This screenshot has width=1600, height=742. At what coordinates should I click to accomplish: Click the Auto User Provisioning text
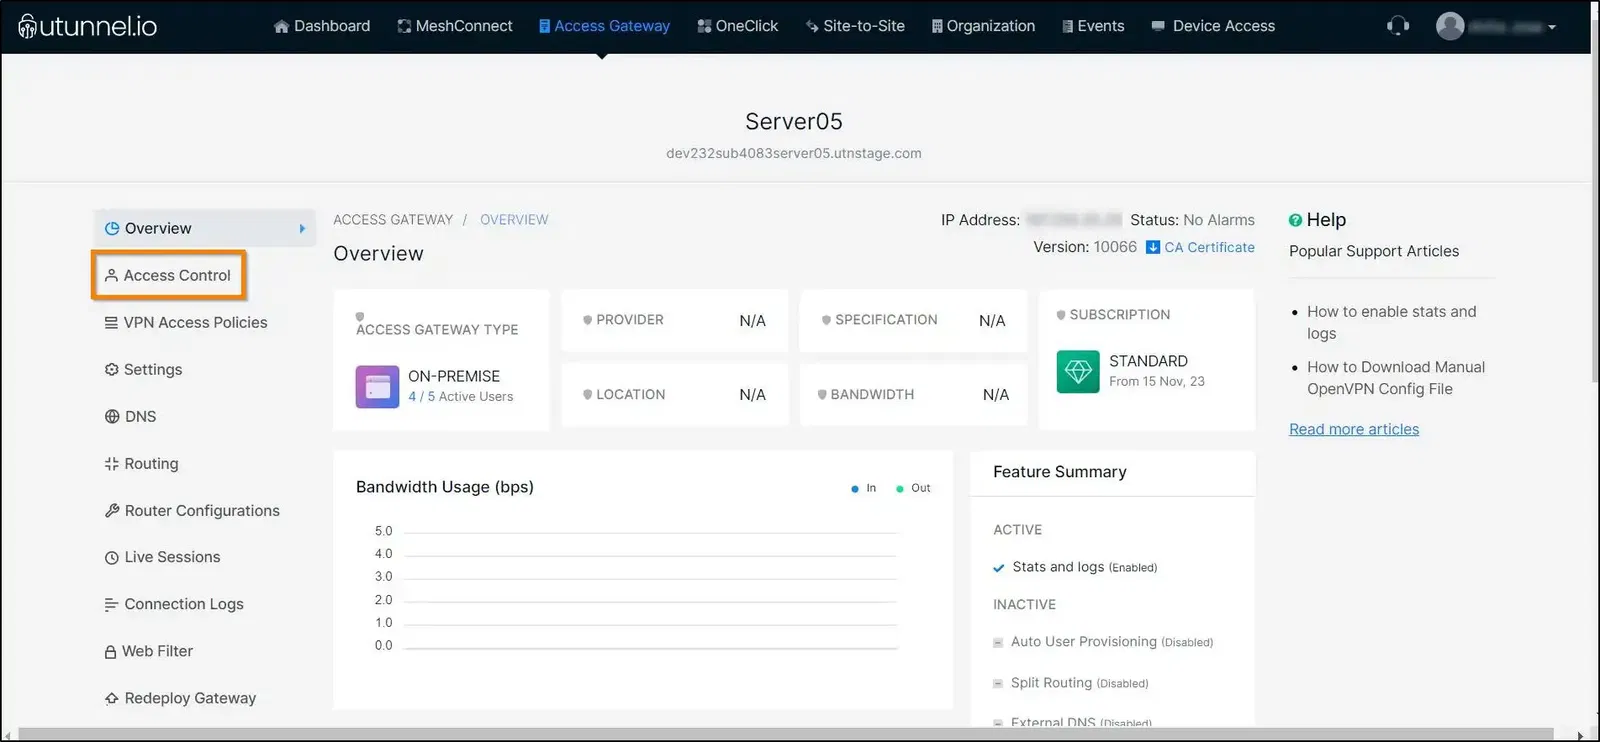[1083, 642]
